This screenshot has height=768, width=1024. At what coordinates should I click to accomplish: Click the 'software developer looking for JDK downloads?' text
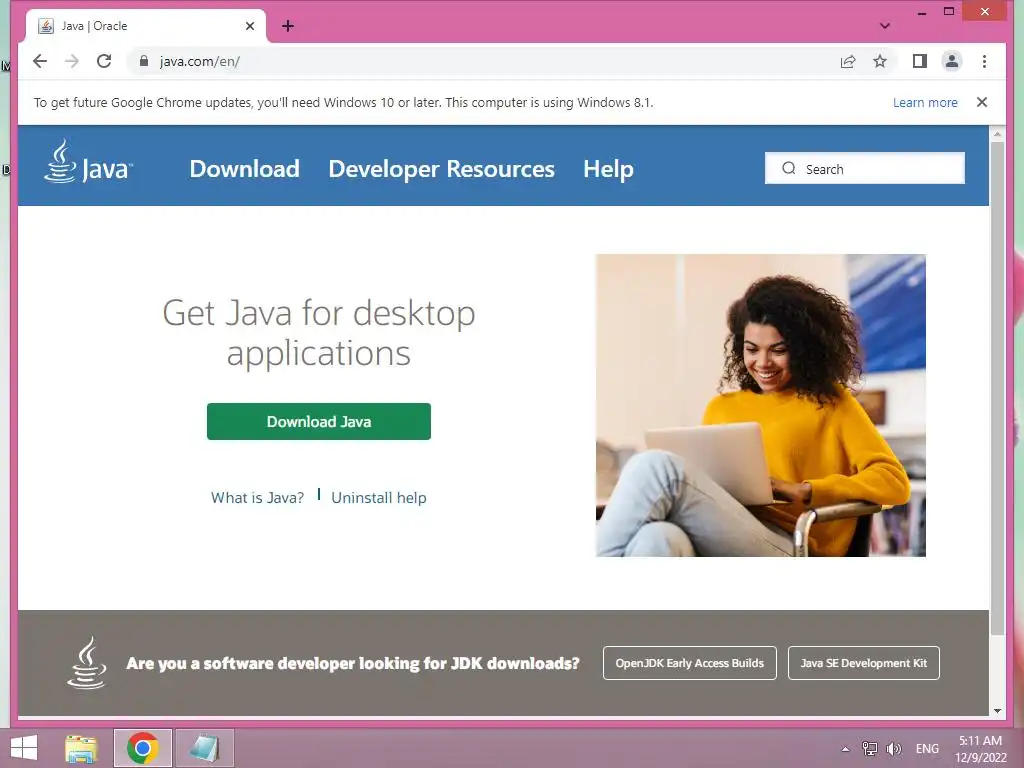(x=391, y=664)
